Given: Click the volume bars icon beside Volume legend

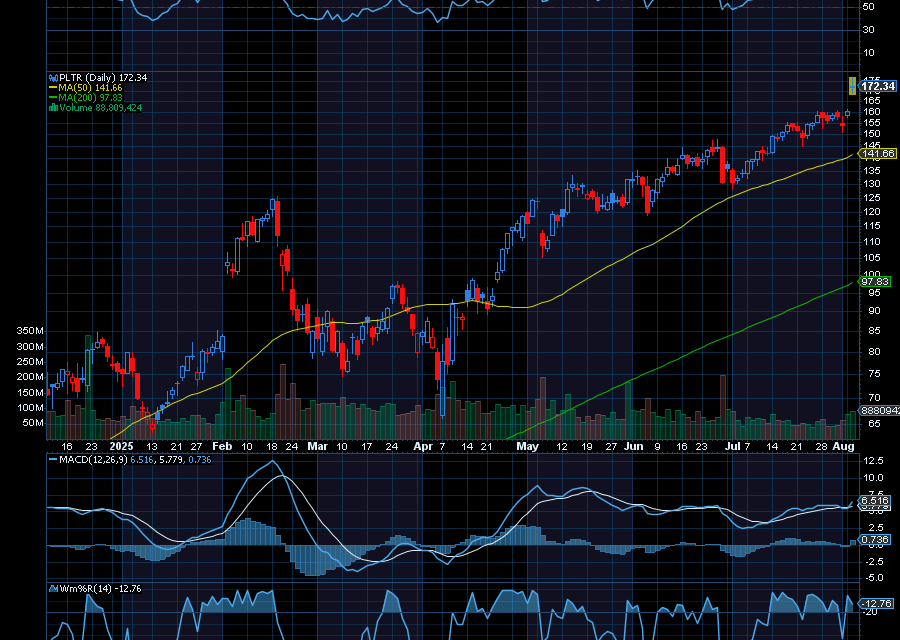Looking at the screenshot, I should (x=53, y=107).
